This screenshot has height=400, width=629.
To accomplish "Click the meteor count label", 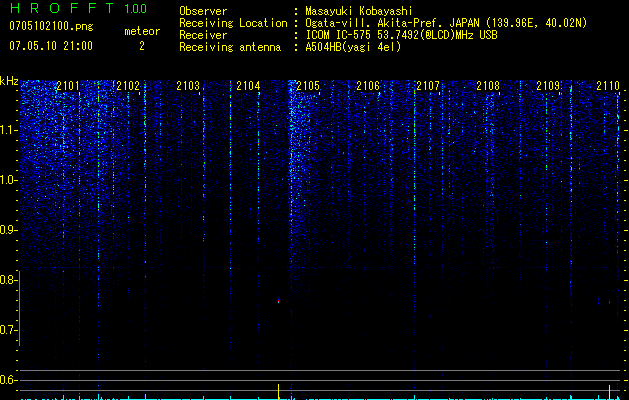I will 142,31.
